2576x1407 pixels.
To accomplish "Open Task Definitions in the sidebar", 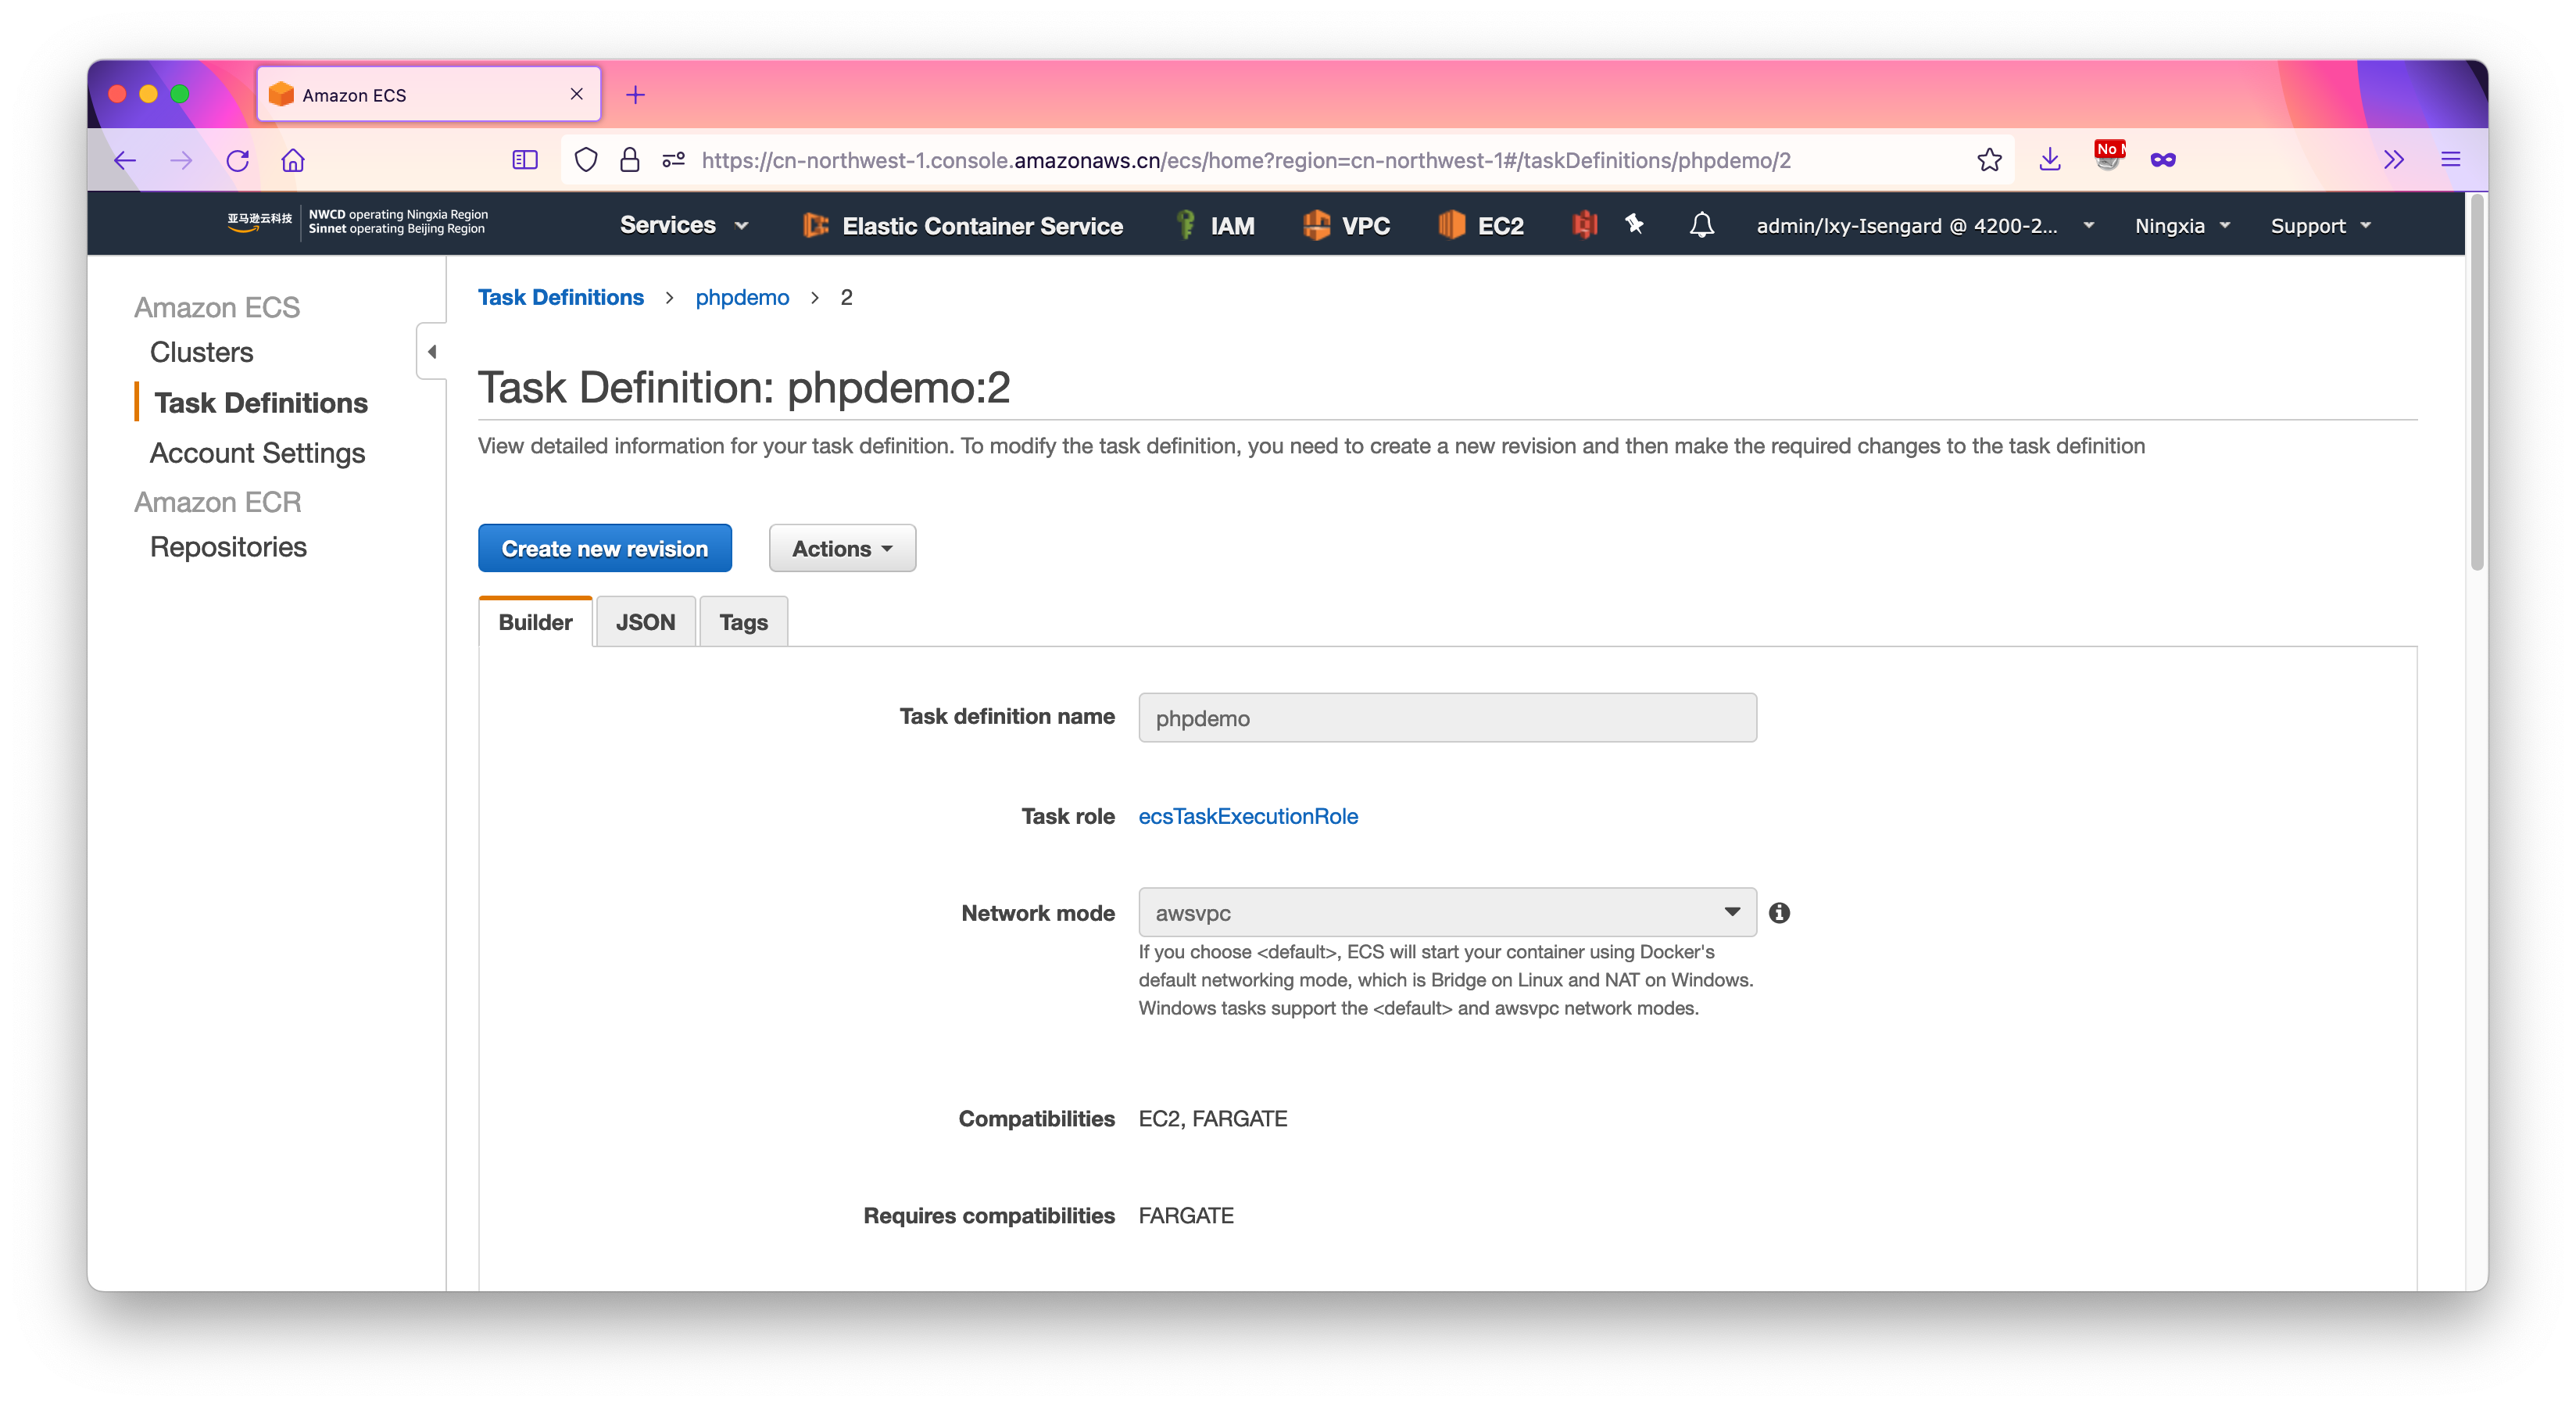I will click(261, 403).
